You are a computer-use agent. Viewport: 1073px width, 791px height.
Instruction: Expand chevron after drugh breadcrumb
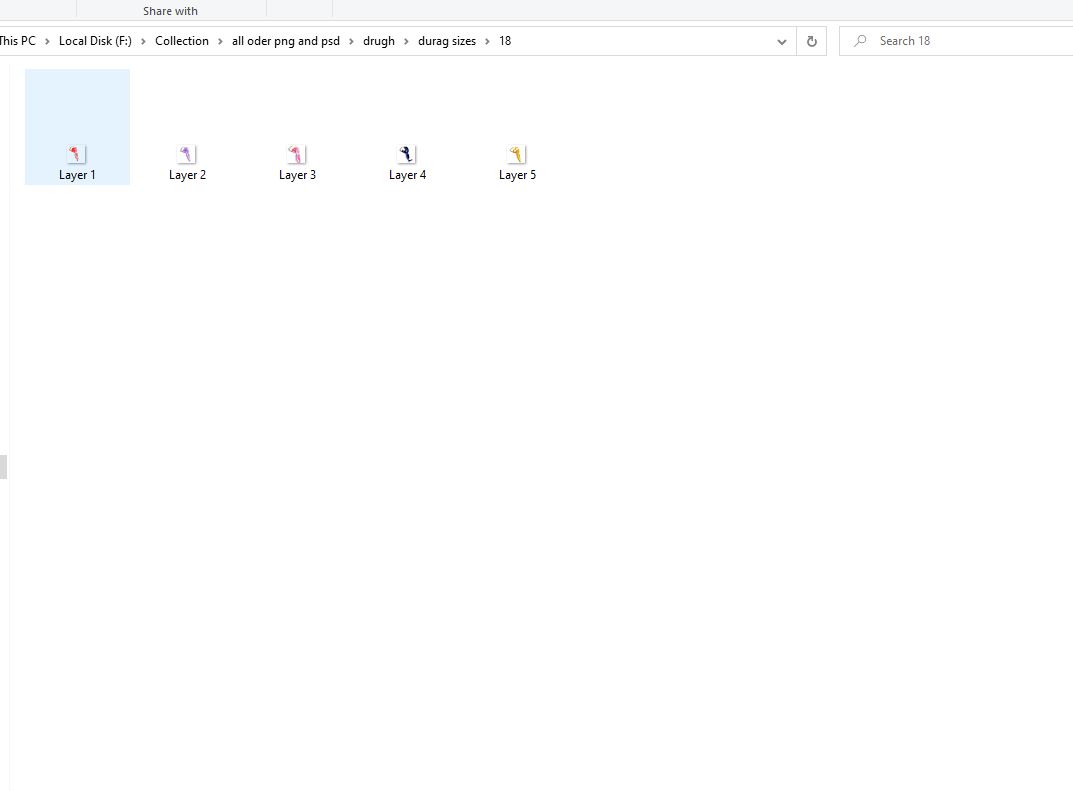tap(406, 42)
